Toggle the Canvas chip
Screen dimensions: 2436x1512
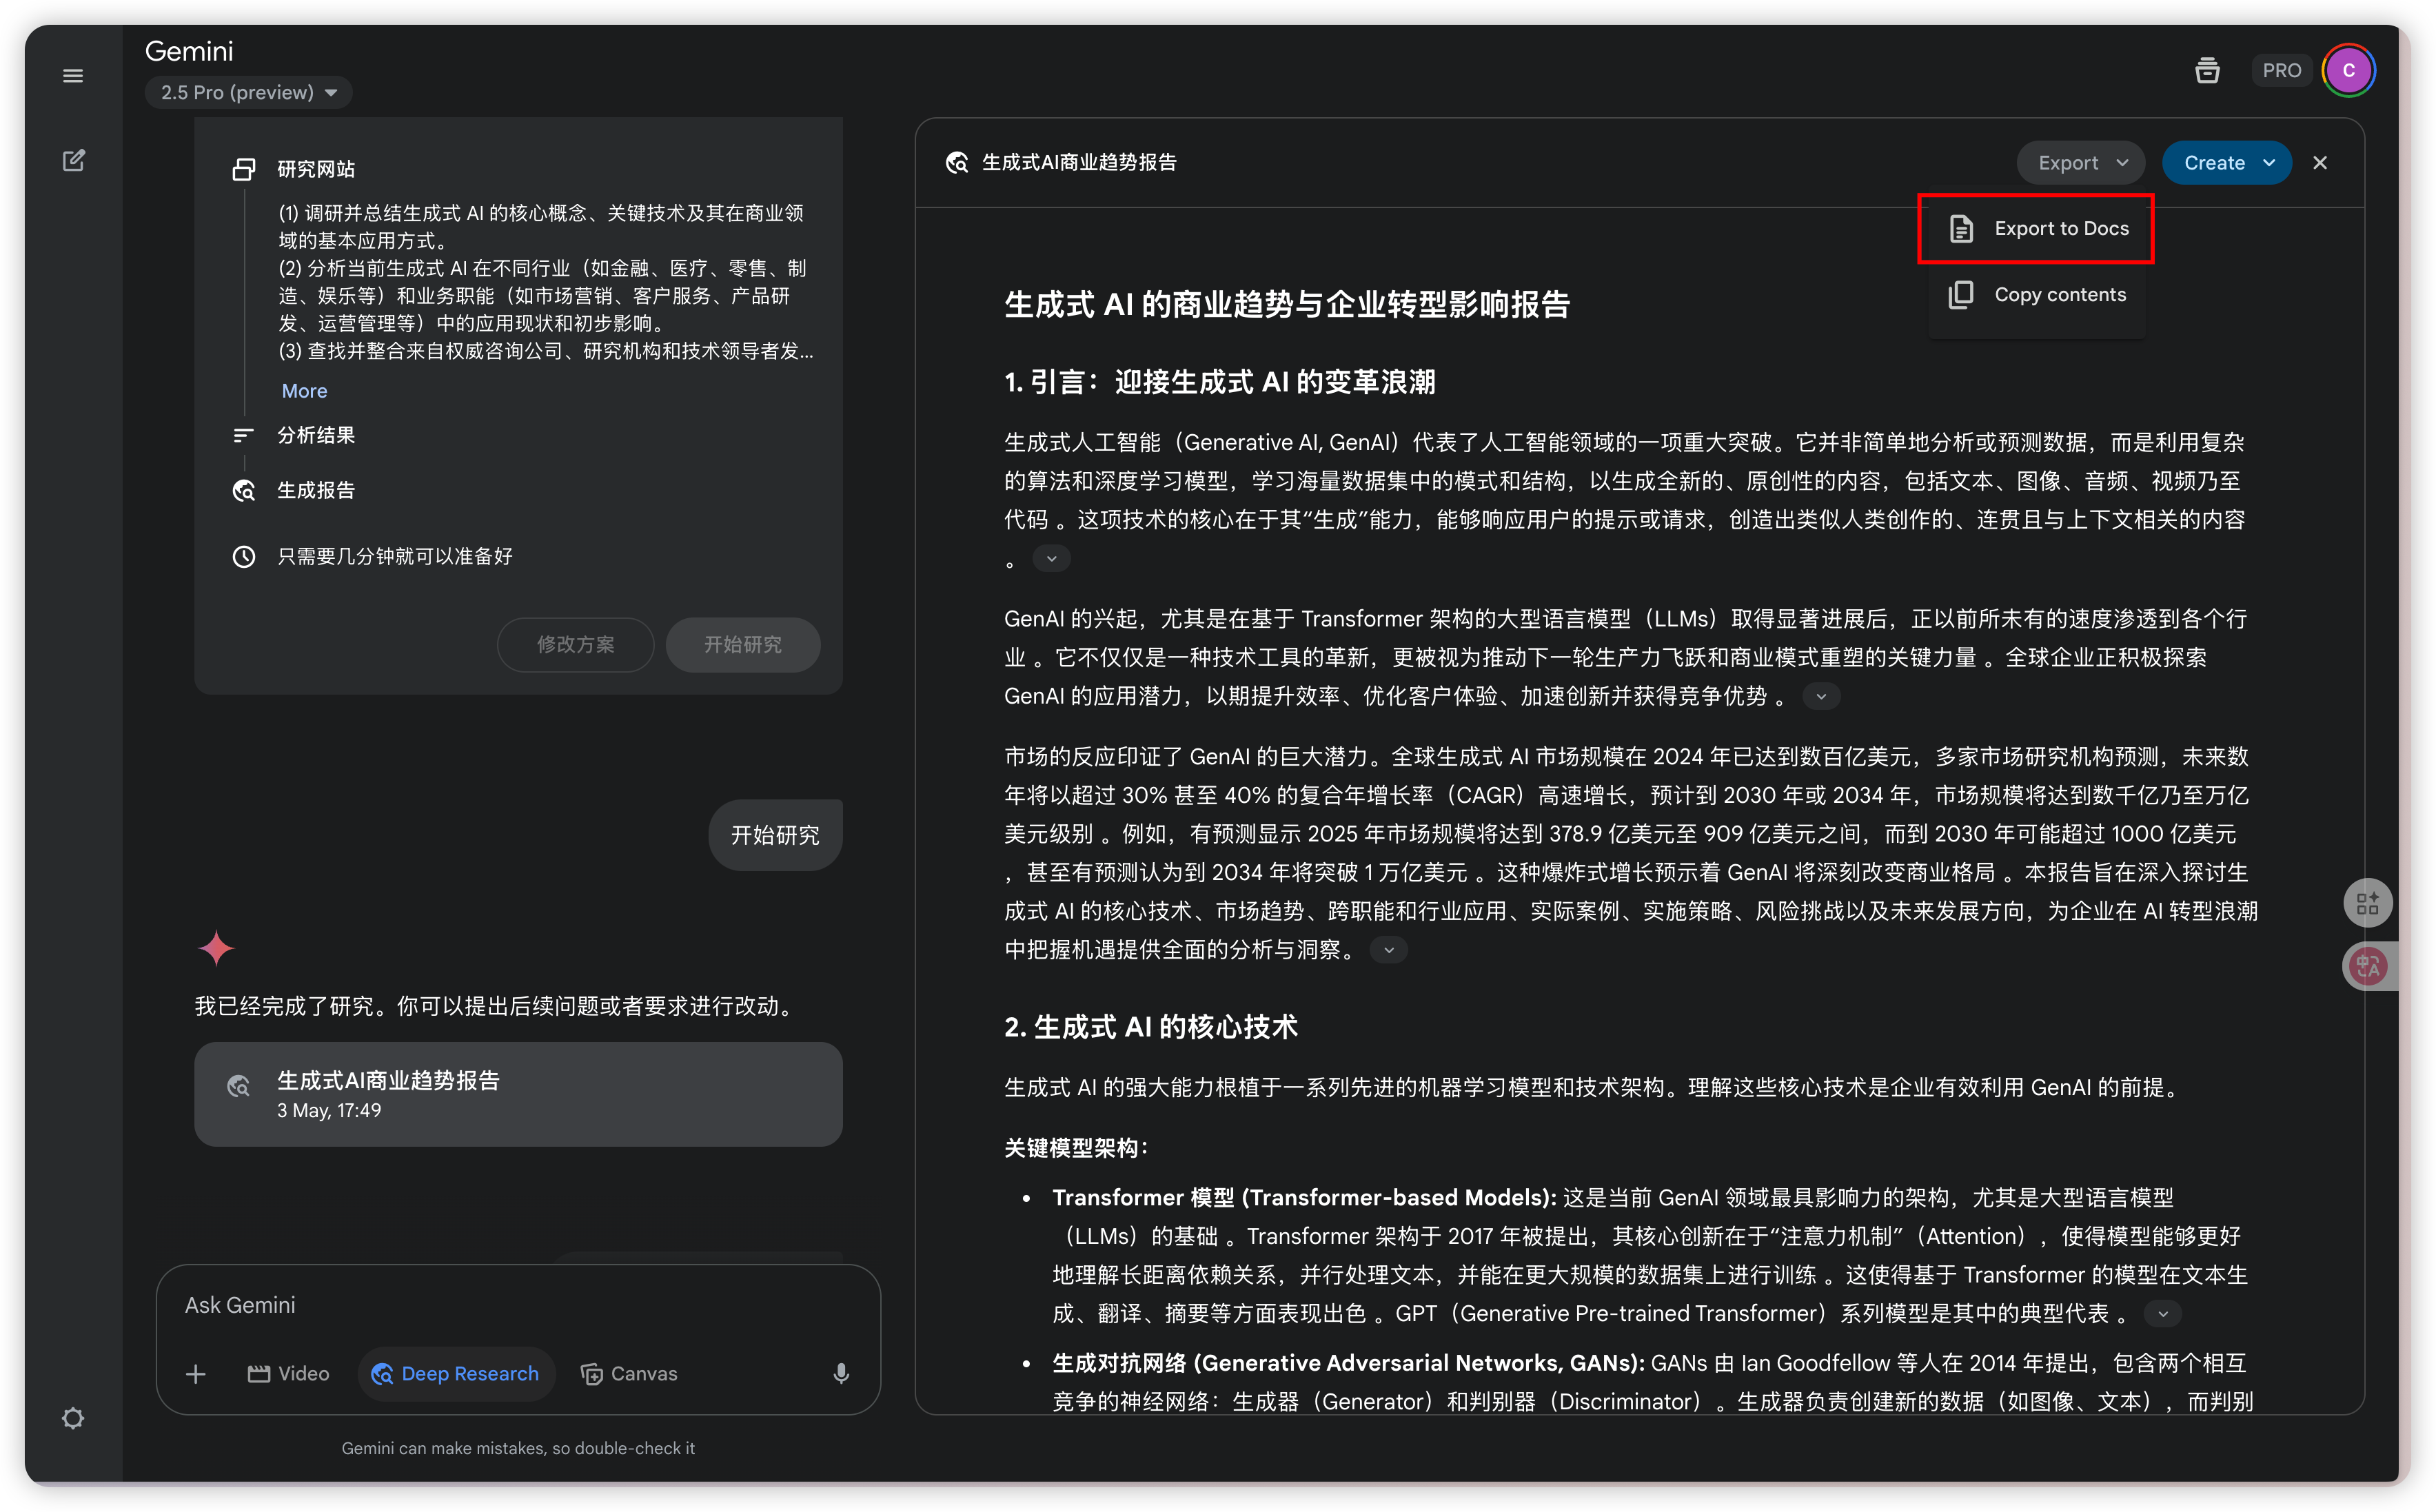(629, 1374)
